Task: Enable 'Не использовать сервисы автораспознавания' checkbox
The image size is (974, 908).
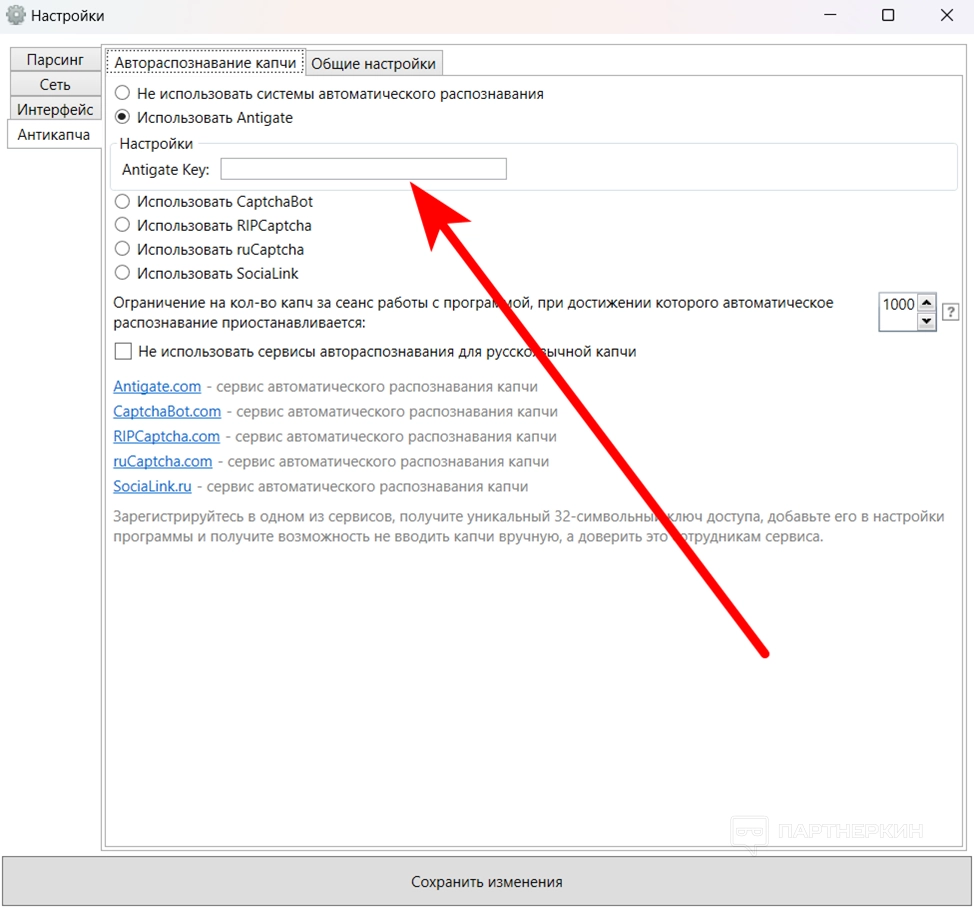Action: click(123, 351)
